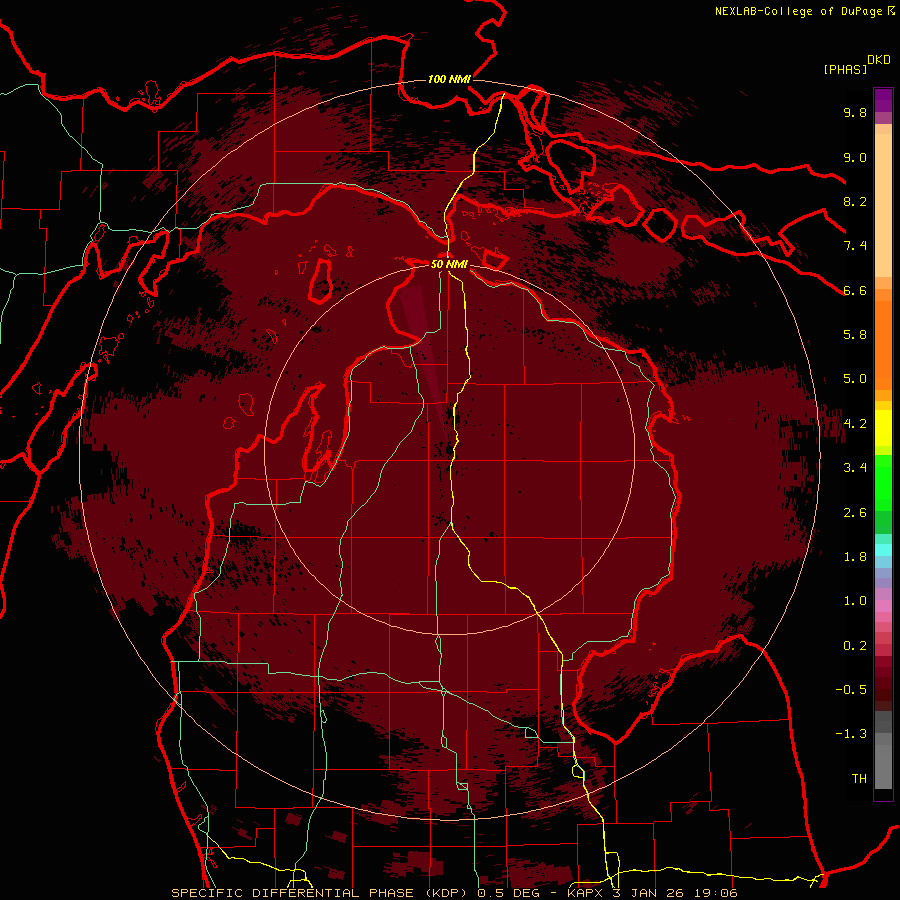The height and width of the screenshot is (900, 900).
Task: Click the Specific Differential Phase caption text
Action: tap(356, 893)
